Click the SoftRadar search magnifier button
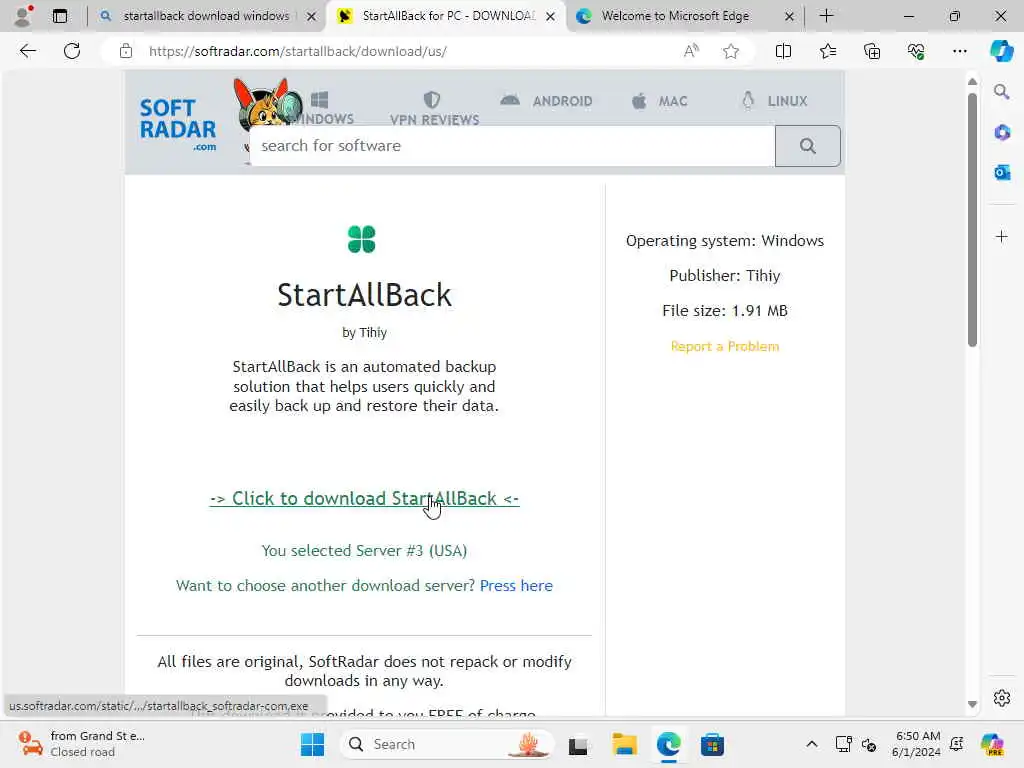 click(x=808, y=146)
